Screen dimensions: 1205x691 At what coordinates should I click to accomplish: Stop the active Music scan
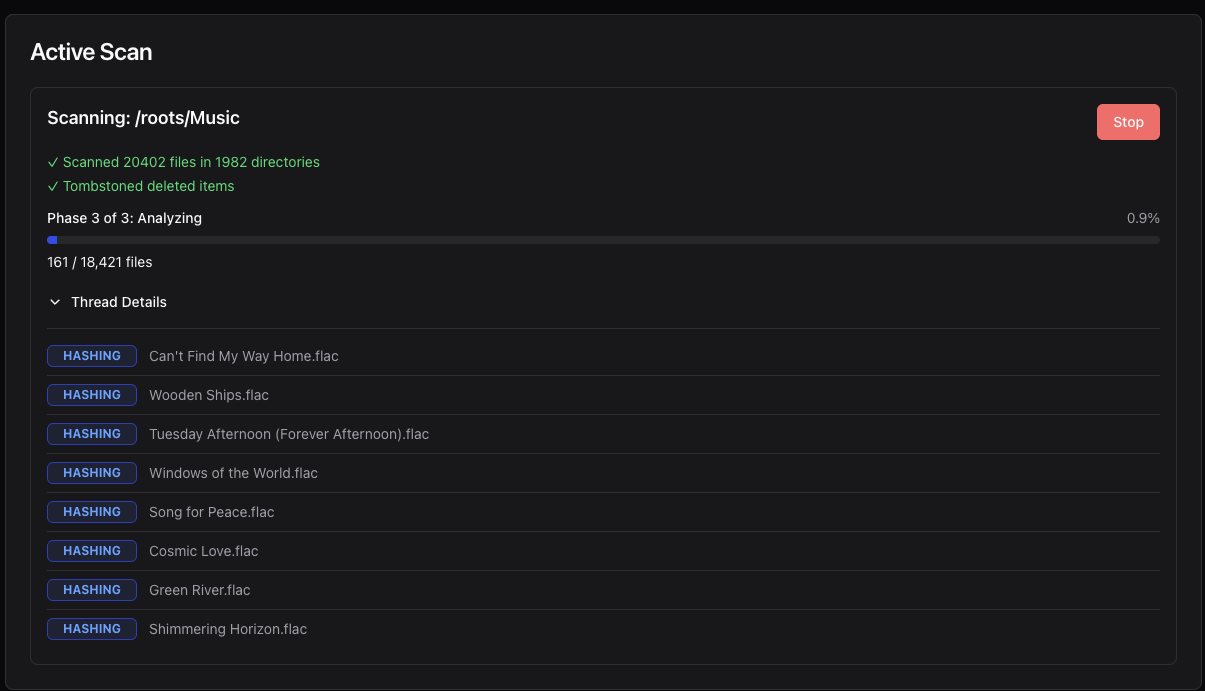[x=1127, y=122]
